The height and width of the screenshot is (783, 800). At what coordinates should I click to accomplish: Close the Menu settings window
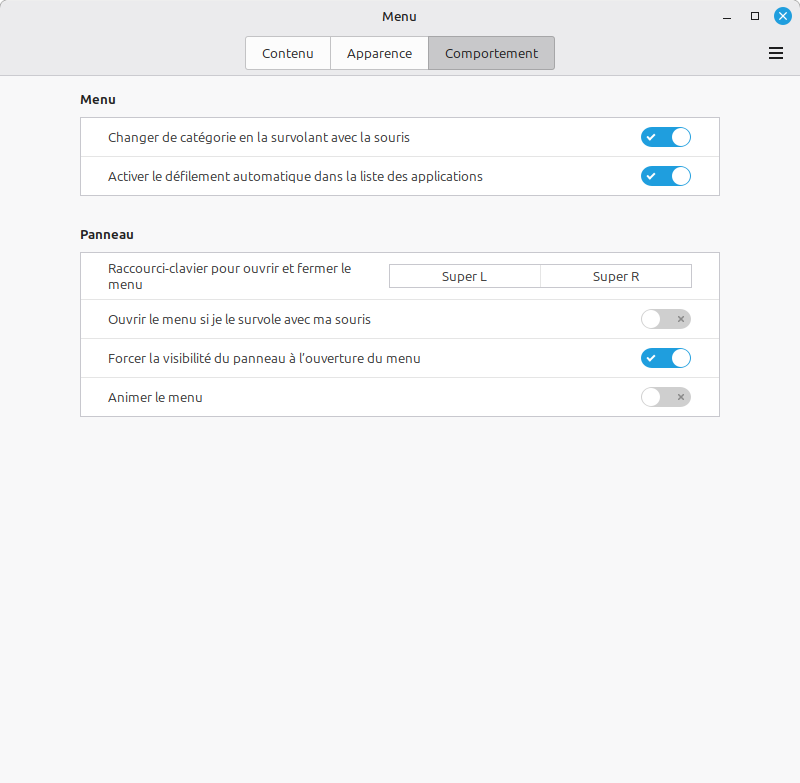click(x=782, y=16)
